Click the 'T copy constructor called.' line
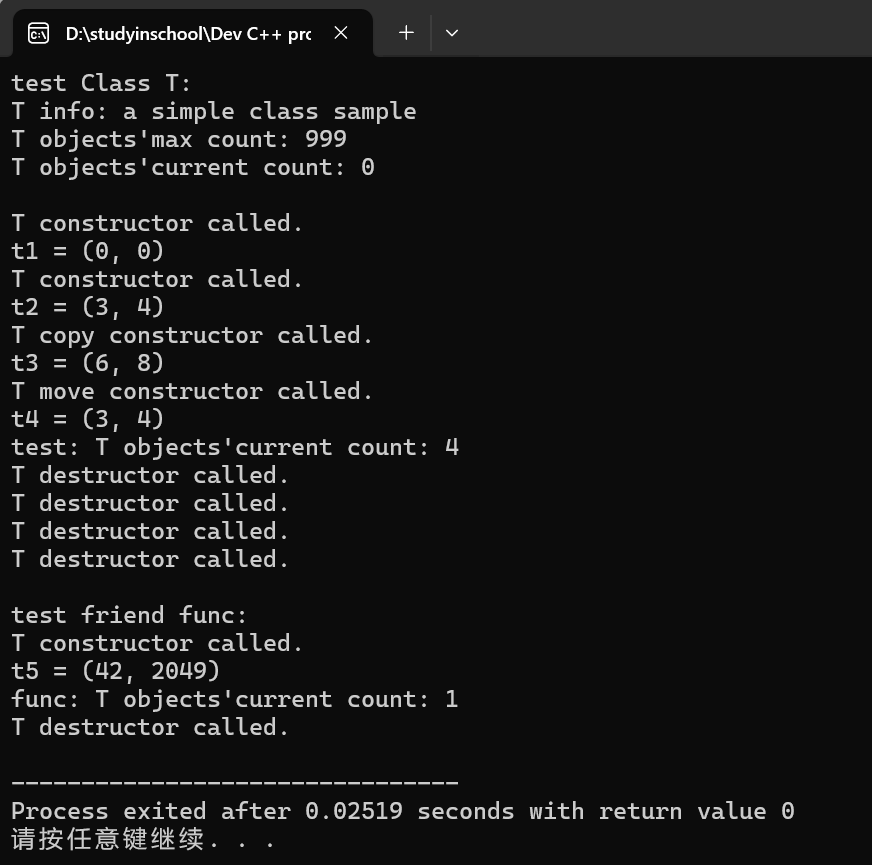Image resolution: width=872 pixels, height=865 pixels. 192,335
